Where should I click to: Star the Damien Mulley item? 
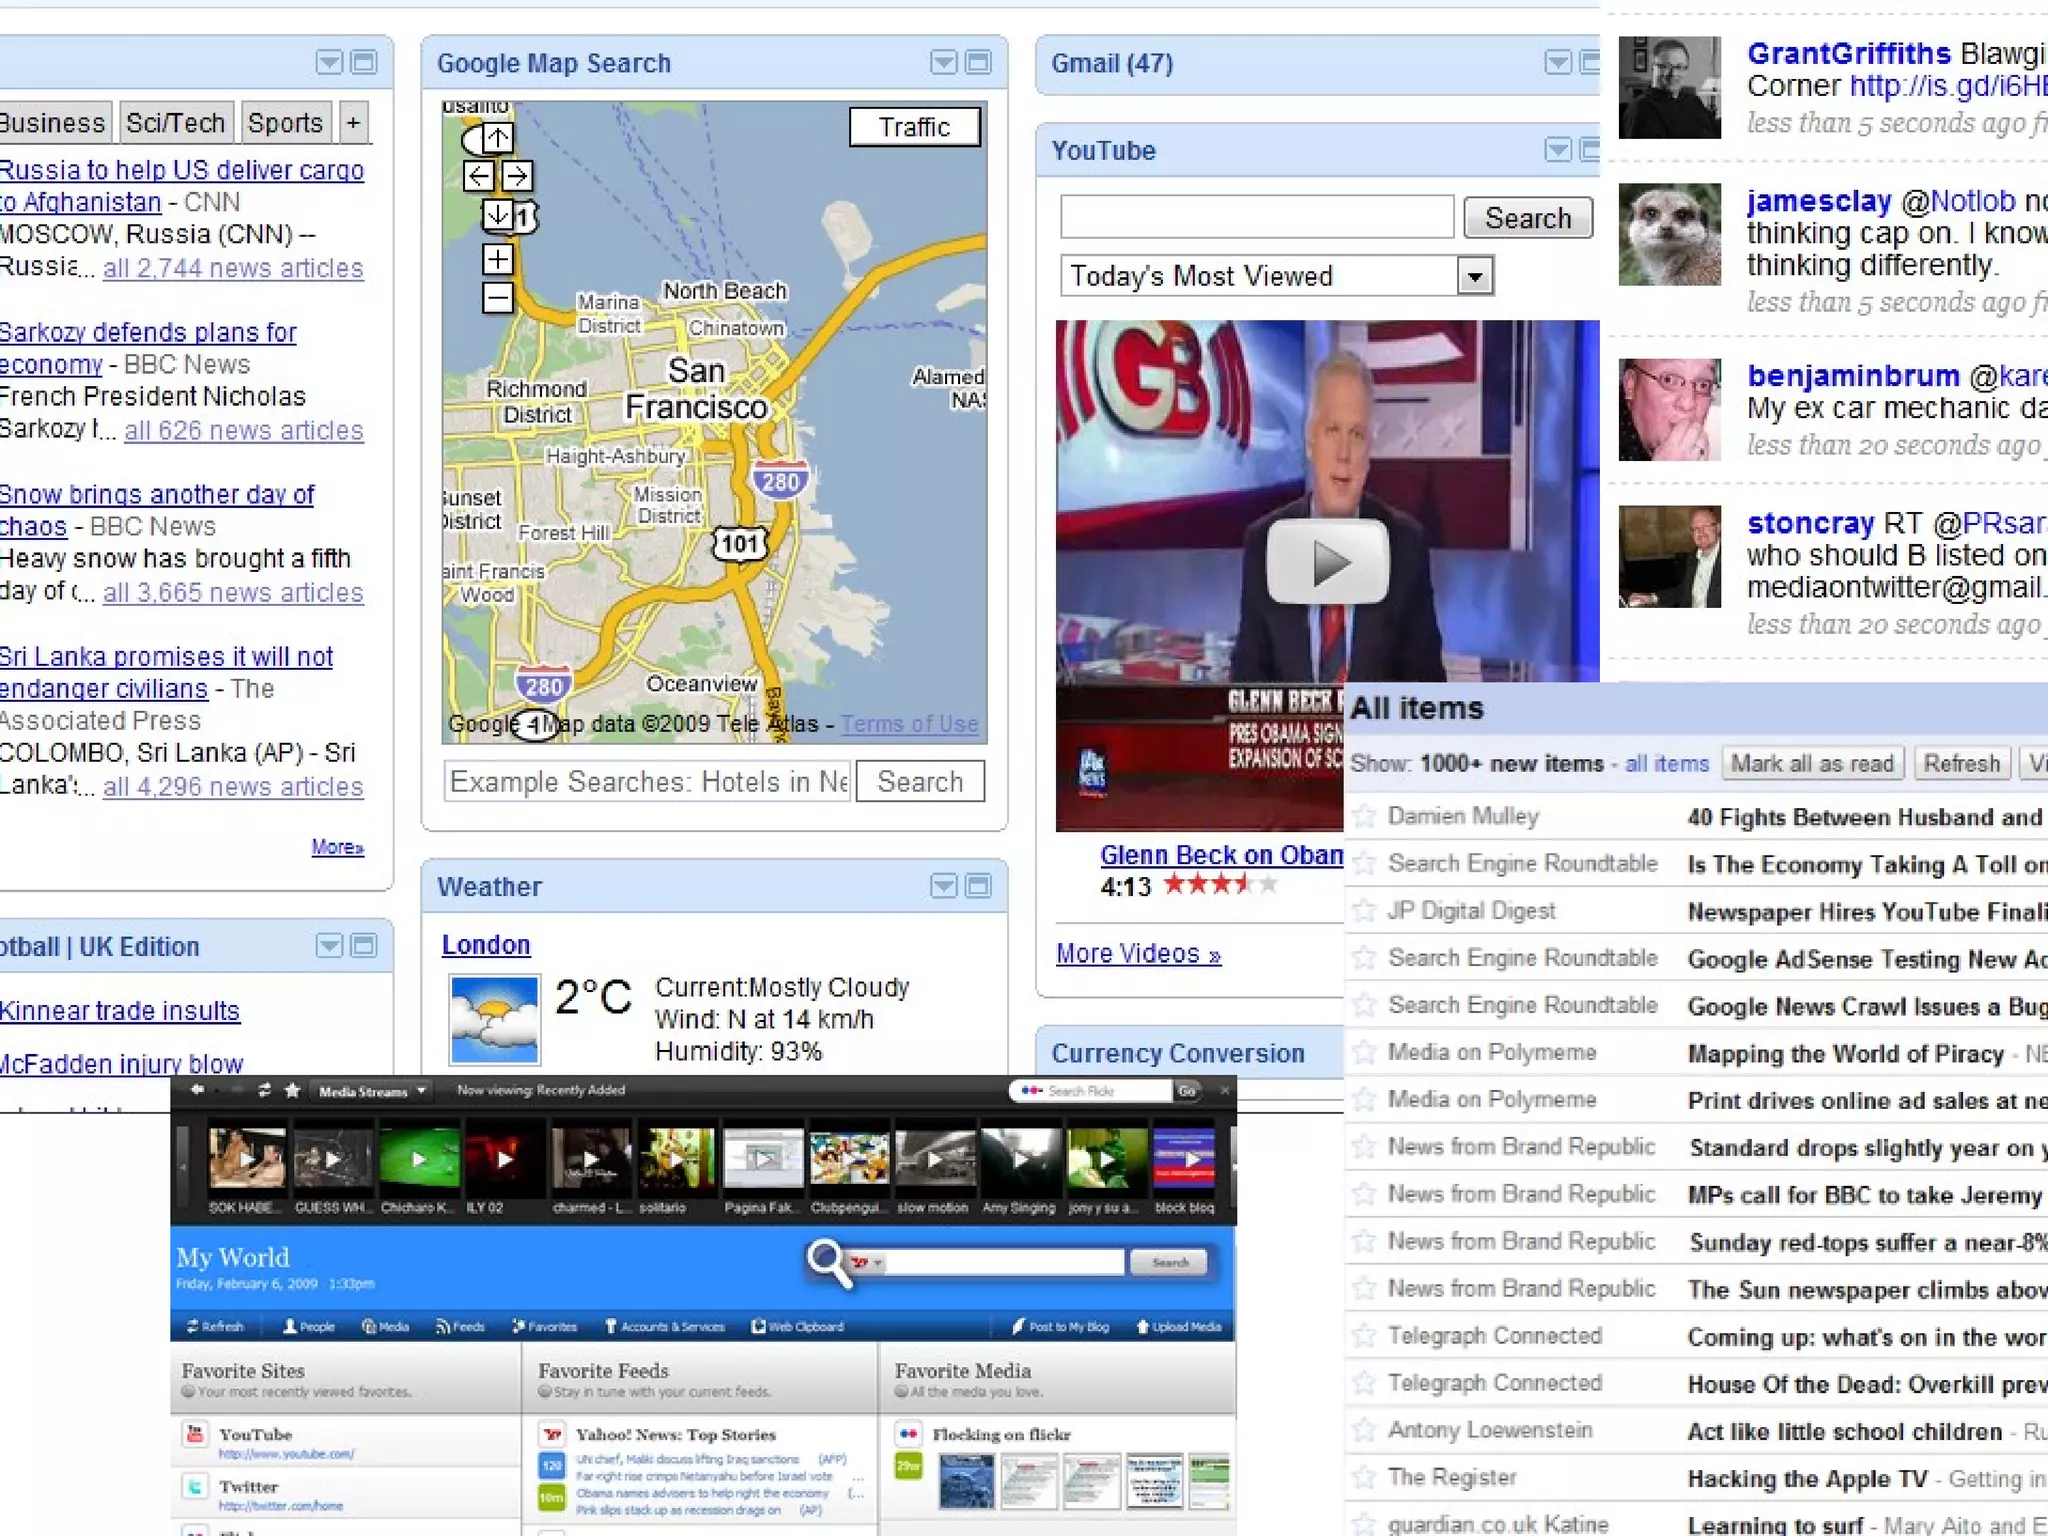(1364, 816)
